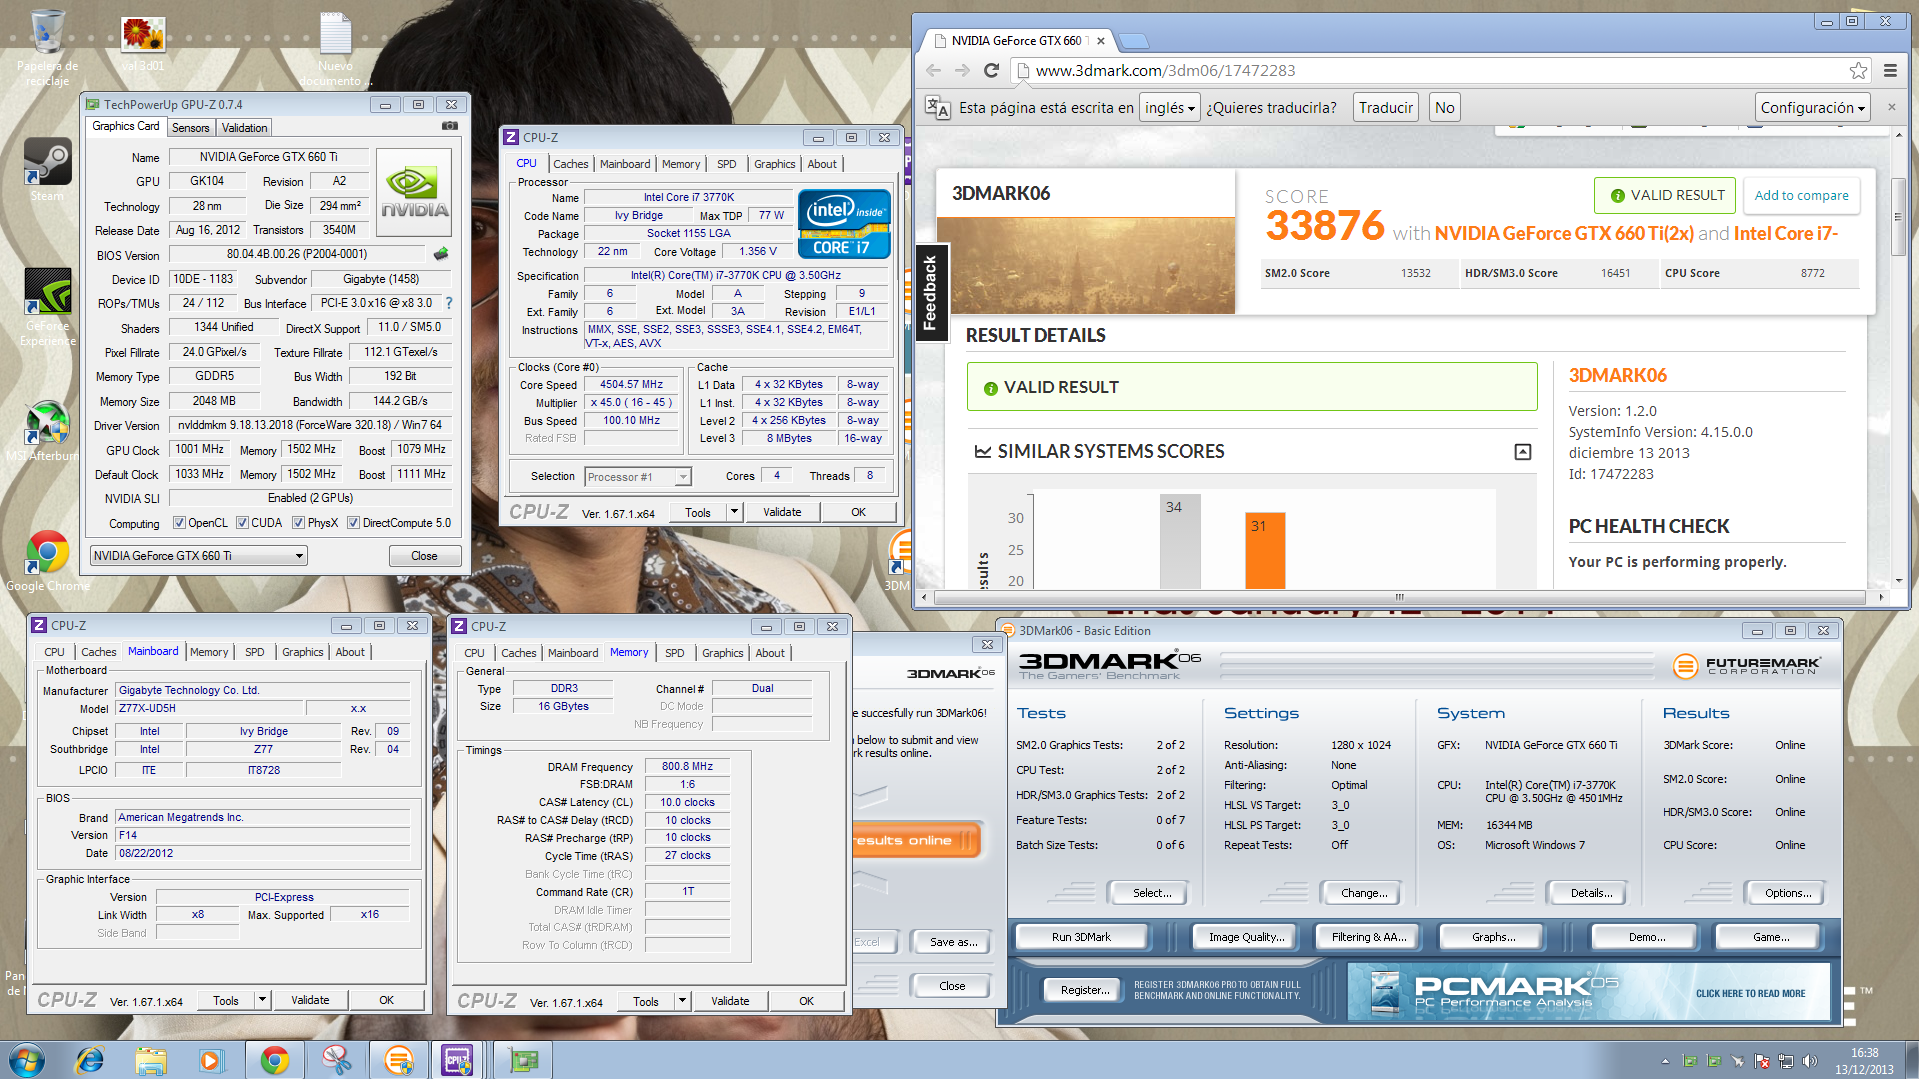The width and height of the screenshot is (1919, 1079).
Task: Go back in Chrome browser
Action: click(x=933, y=70)
